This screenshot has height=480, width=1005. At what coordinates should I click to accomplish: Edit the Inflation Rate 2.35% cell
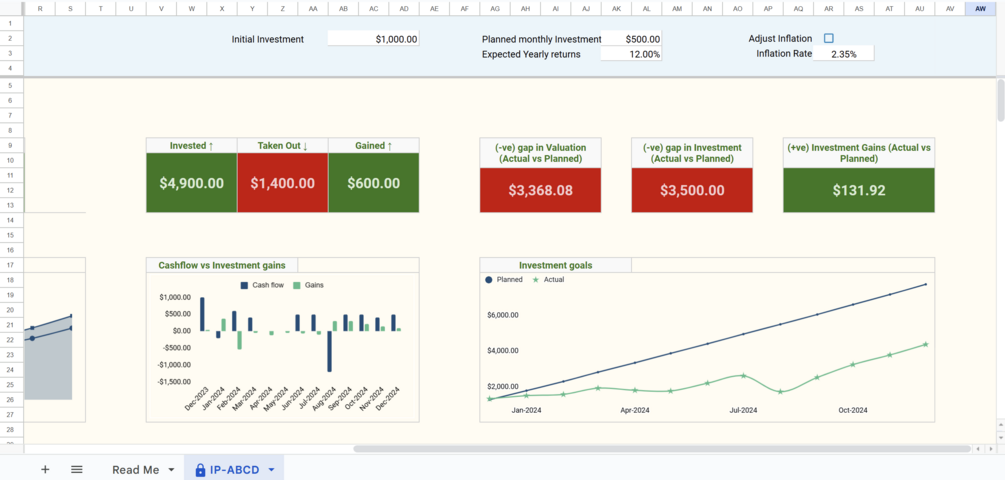843,54
